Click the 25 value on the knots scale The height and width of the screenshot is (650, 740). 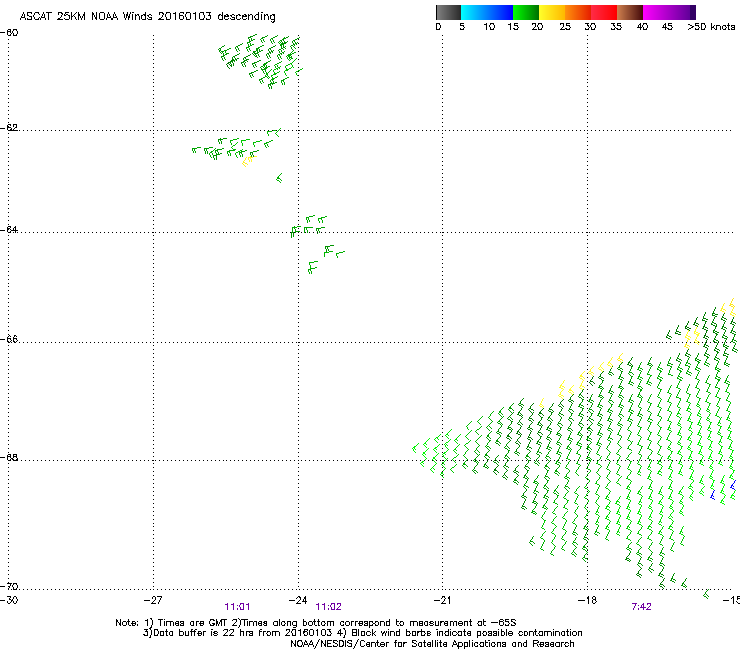tap(565, 26)
